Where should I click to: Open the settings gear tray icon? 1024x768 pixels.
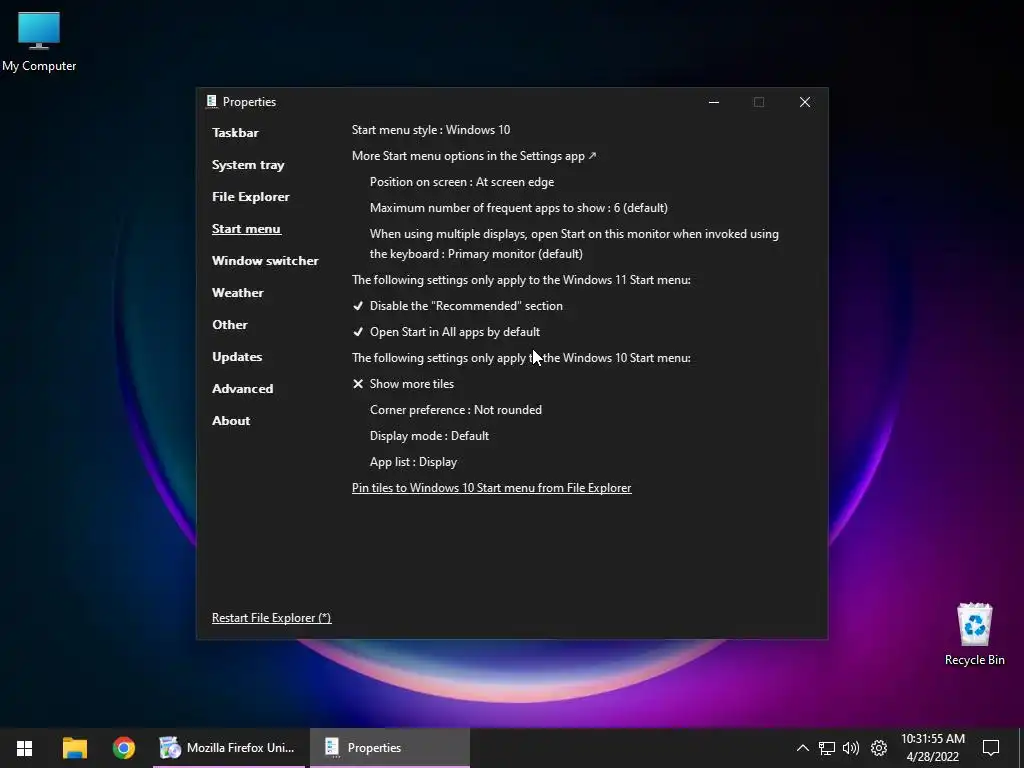[879, 748]
